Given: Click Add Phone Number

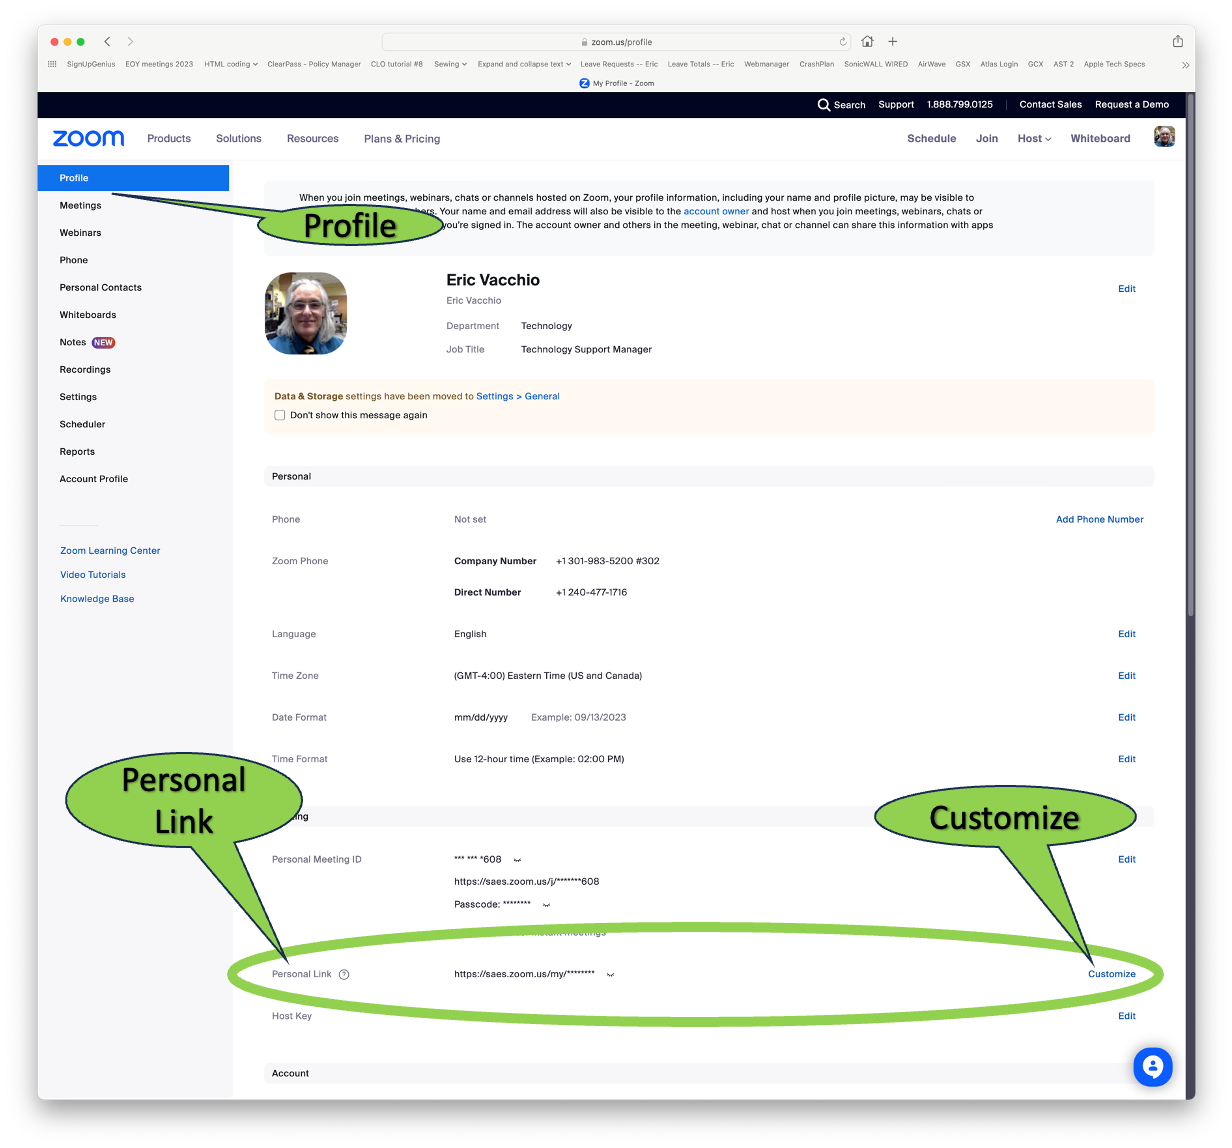Looking at the screenshot, I should tap(1100, 520).
